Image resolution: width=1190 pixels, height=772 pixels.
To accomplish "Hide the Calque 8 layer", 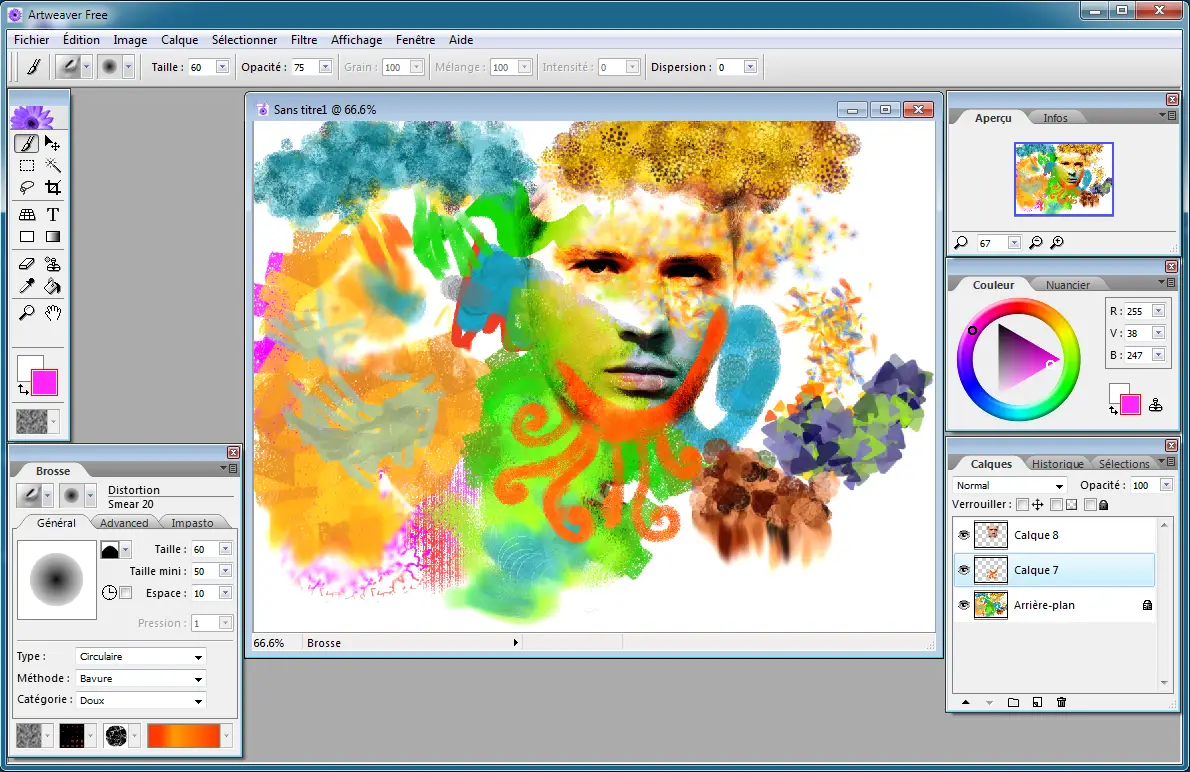I will point(964,535).
